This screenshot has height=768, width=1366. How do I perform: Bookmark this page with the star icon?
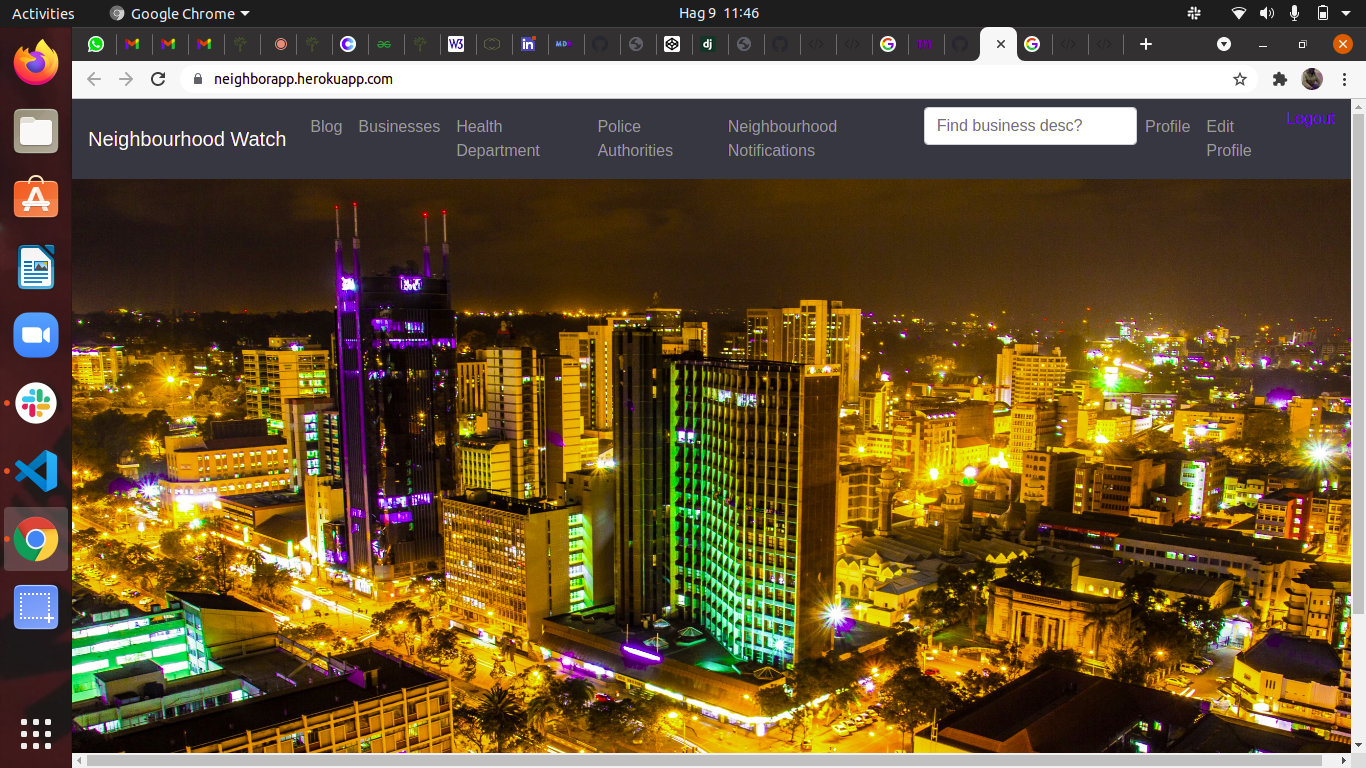[1239, 78]
